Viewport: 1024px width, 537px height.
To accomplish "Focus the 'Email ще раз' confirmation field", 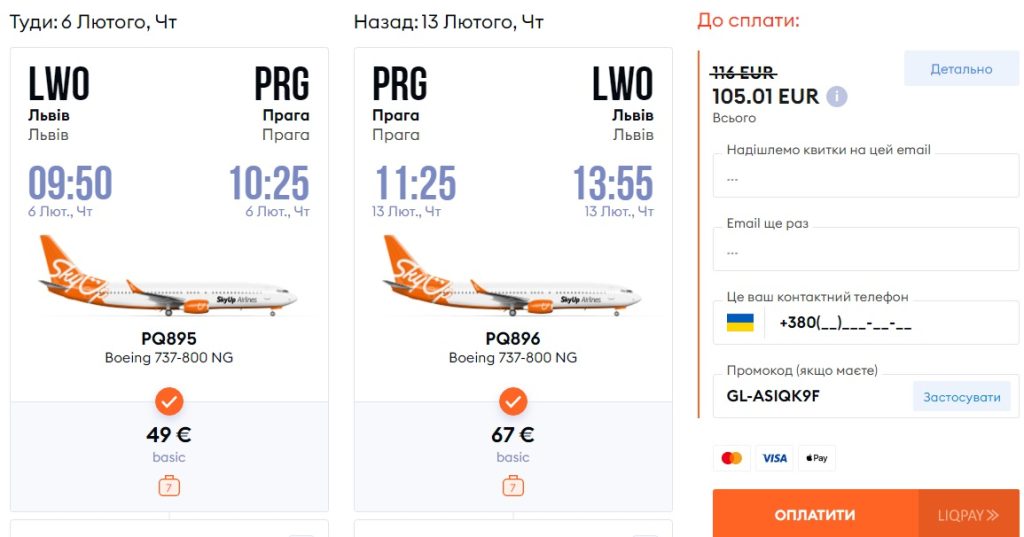I will click(865, 252).
